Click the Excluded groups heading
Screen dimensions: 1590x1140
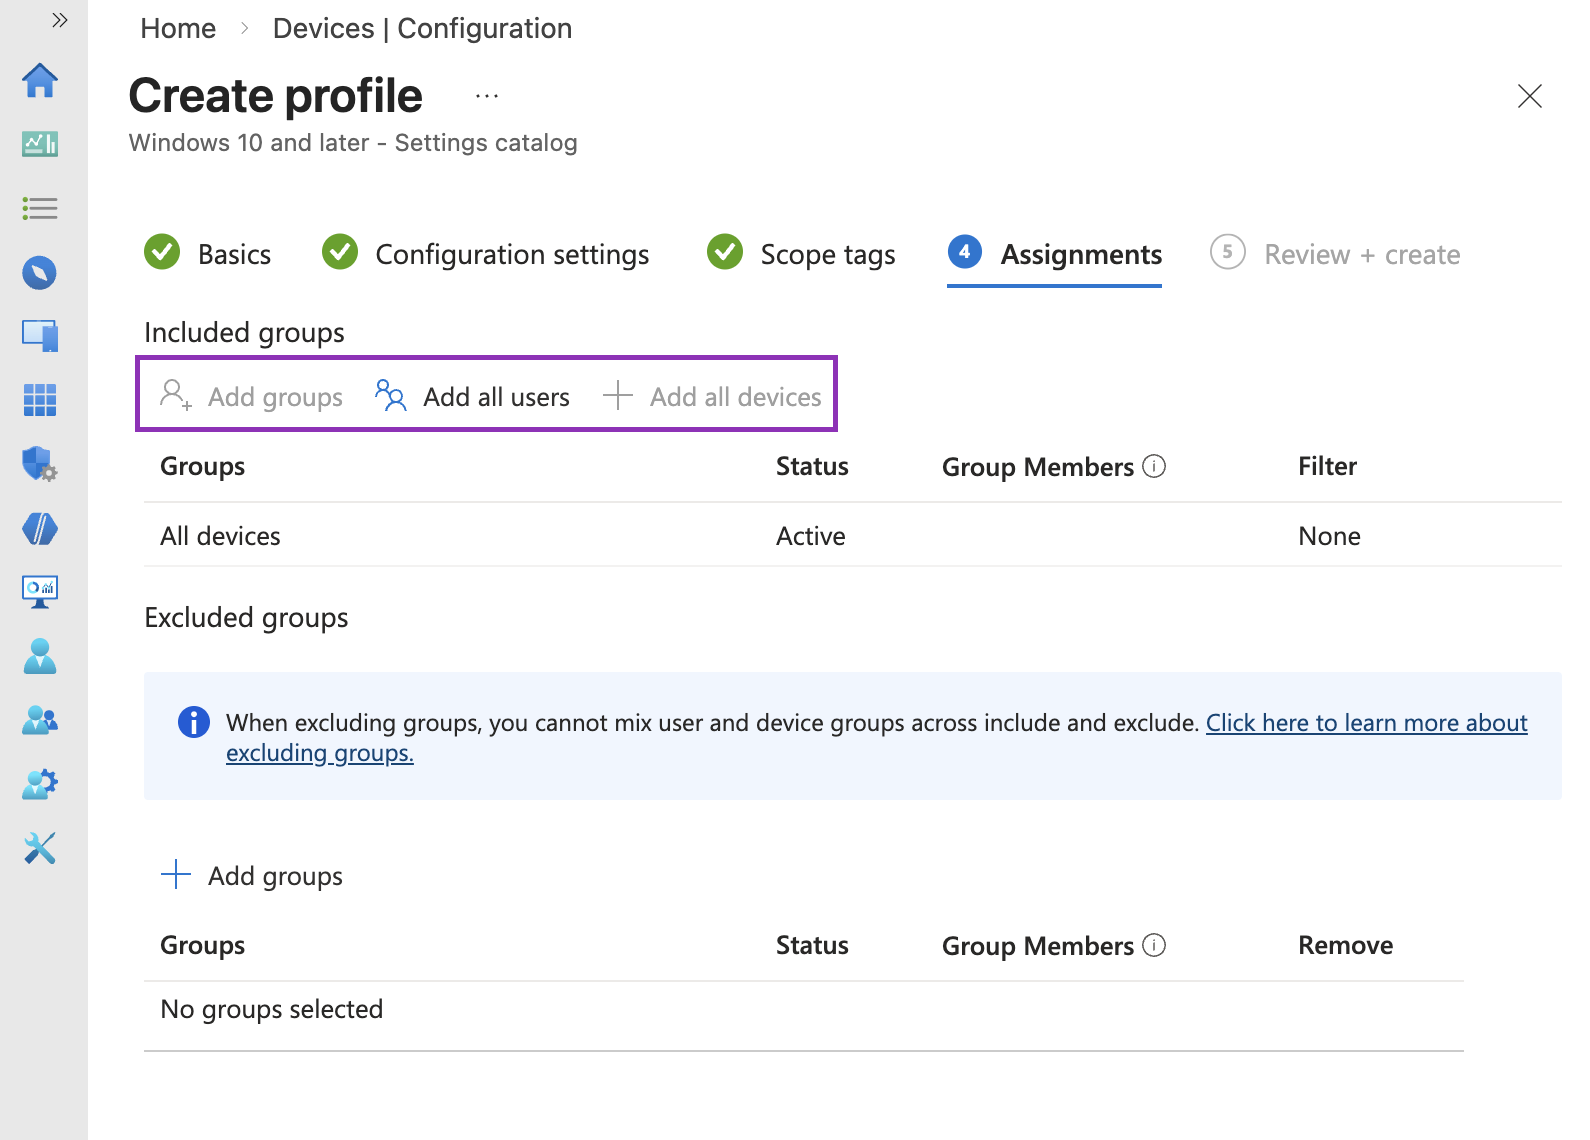(246, 617)
